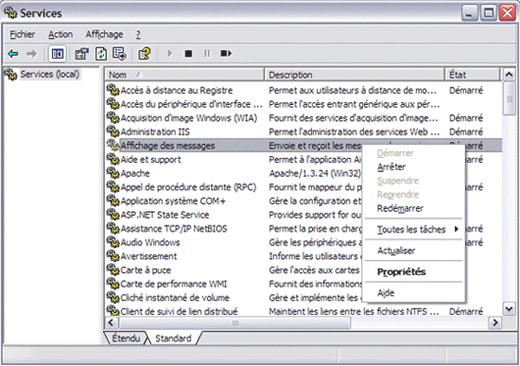Click icon beside Carte à puce
The image size is (520, 366).
pos(113,270)
